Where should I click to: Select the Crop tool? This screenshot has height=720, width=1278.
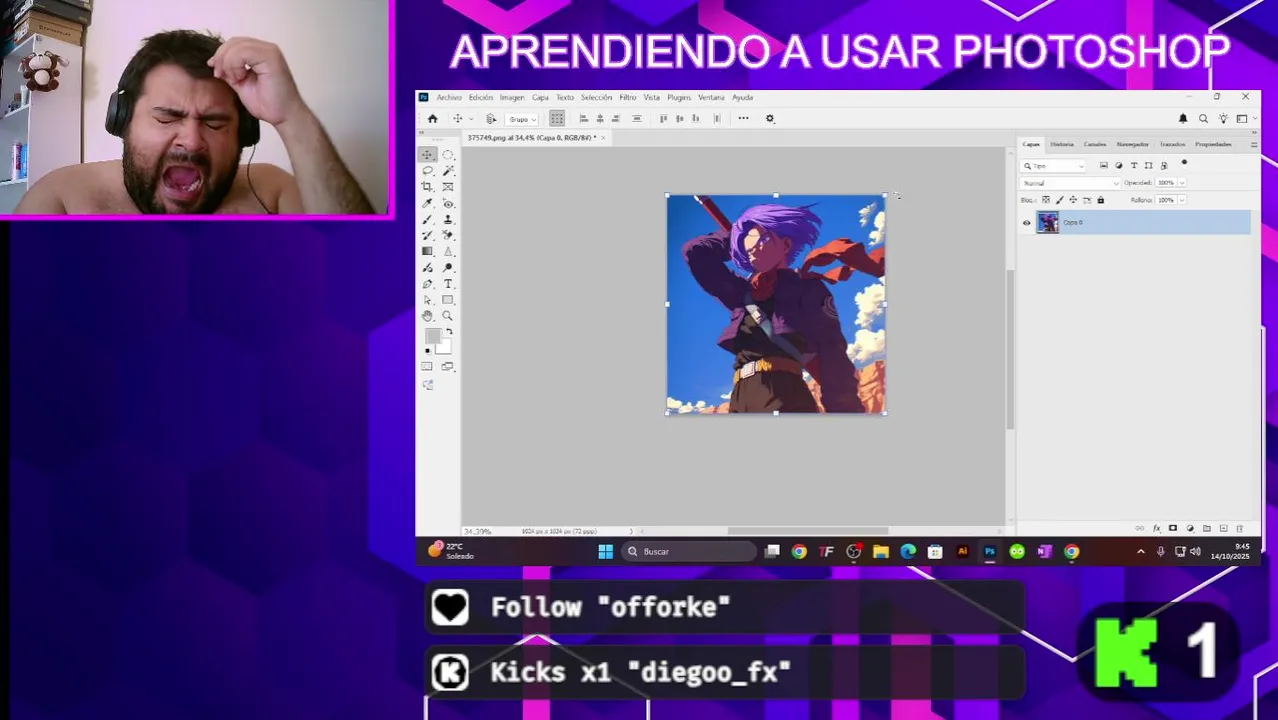tap(428, 187)
